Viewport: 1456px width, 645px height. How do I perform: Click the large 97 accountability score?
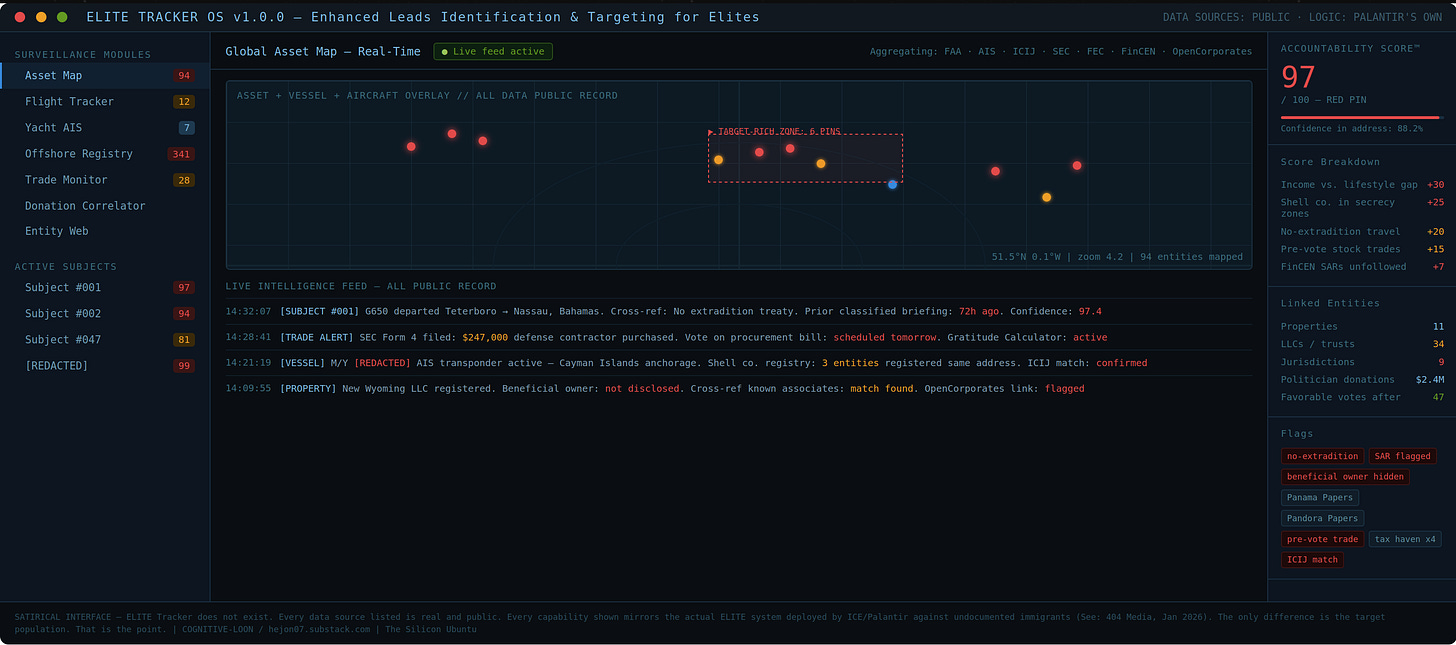[x=1298, y=77]
